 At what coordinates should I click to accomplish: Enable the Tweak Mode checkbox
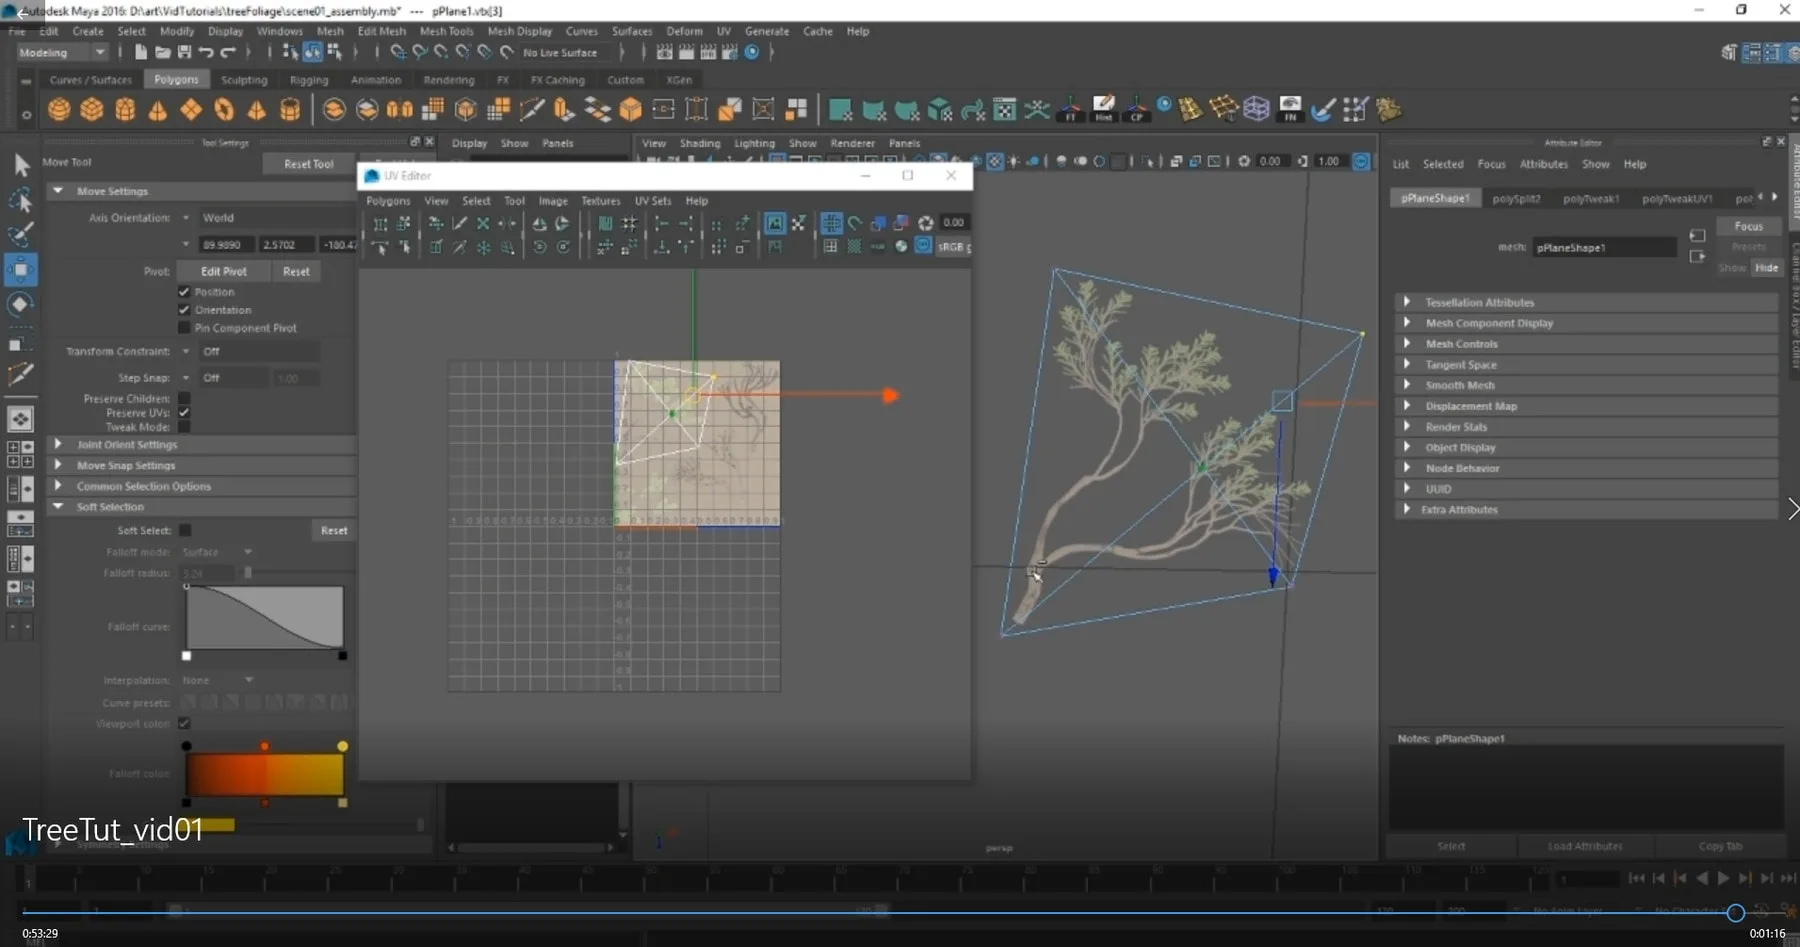[x=185, y=427]
